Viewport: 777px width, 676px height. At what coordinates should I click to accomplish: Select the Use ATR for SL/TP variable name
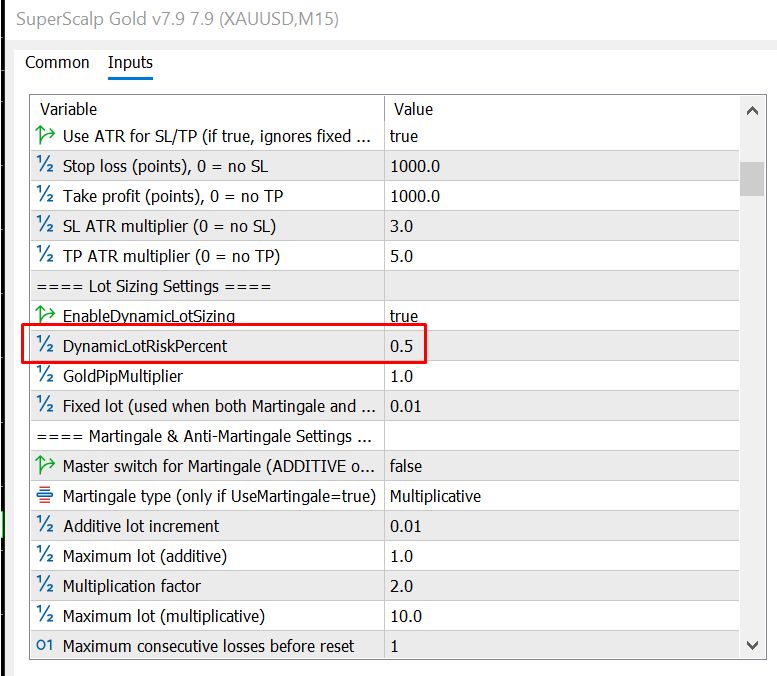216,136
